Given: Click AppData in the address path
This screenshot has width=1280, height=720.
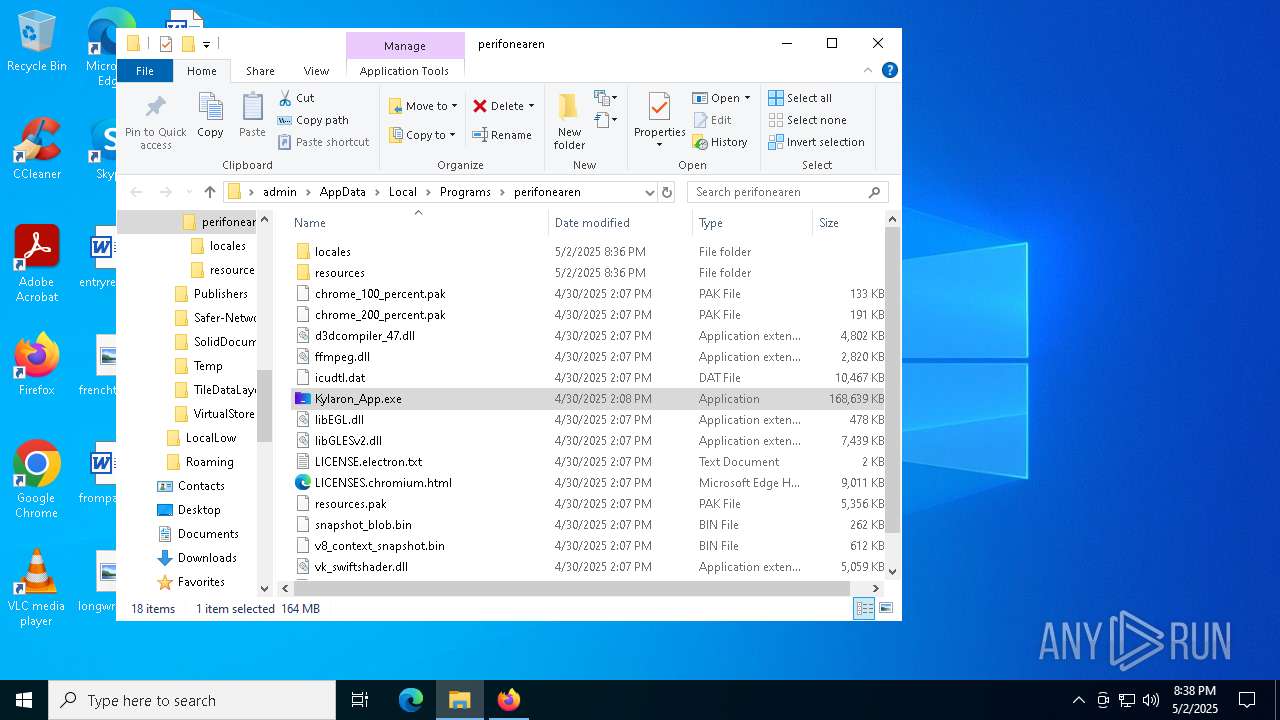Looking at the screenshot, I should point(342,192).
